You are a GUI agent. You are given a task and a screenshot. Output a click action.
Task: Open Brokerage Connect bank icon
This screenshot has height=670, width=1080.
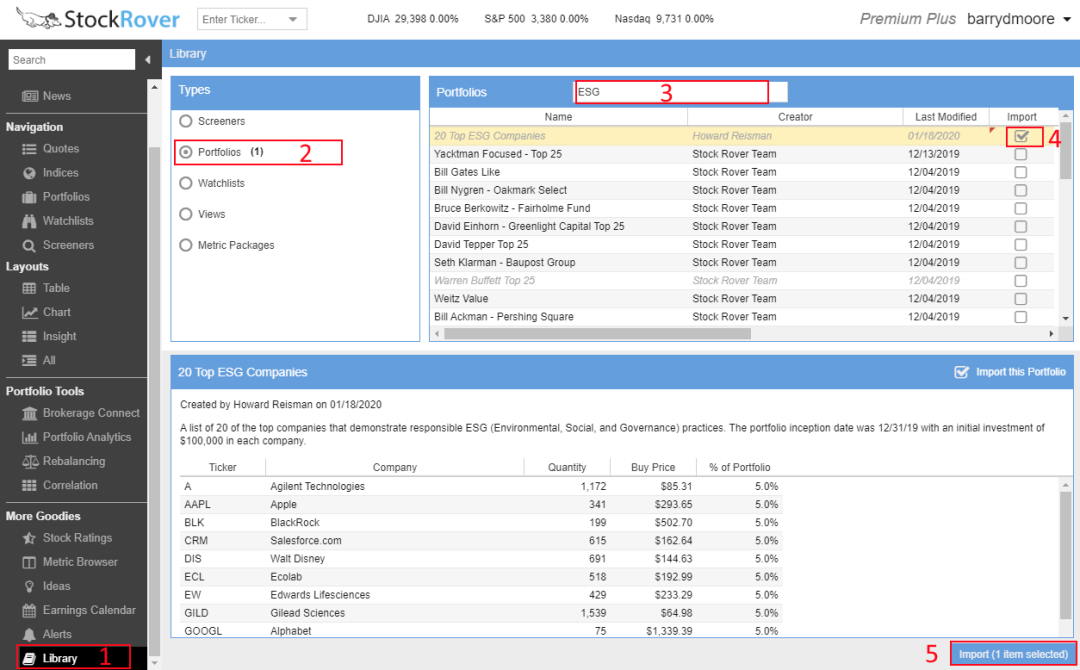pos(30,413)
